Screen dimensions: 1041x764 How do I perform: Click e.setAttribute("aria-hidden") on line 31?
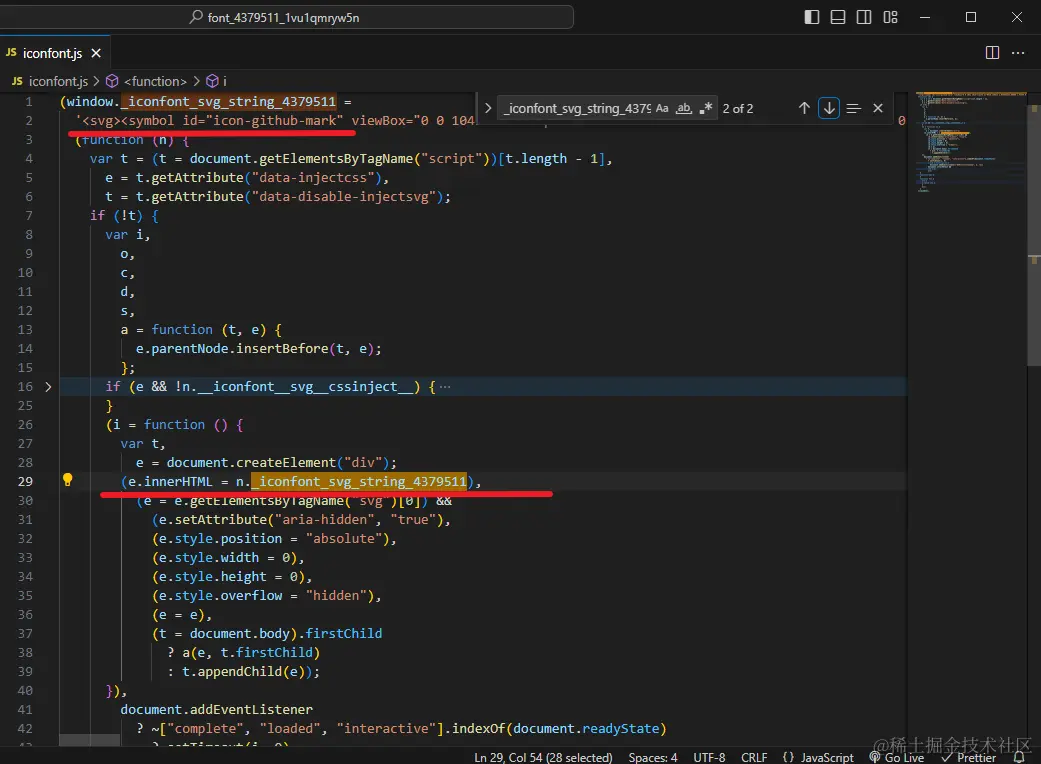pyautogui.click(x=268, y=520)
